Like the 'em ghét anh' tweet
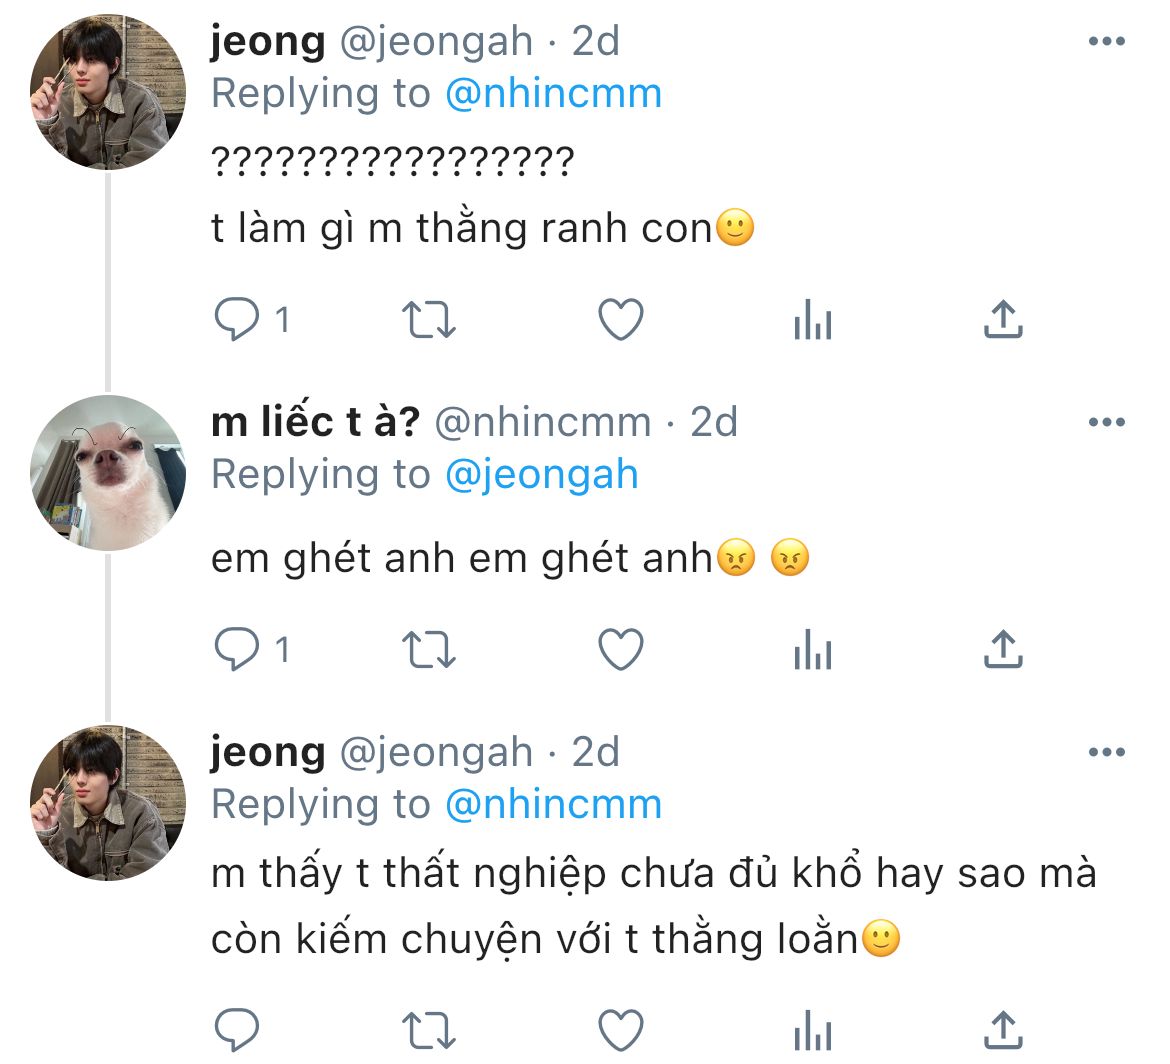 [620, 651]
